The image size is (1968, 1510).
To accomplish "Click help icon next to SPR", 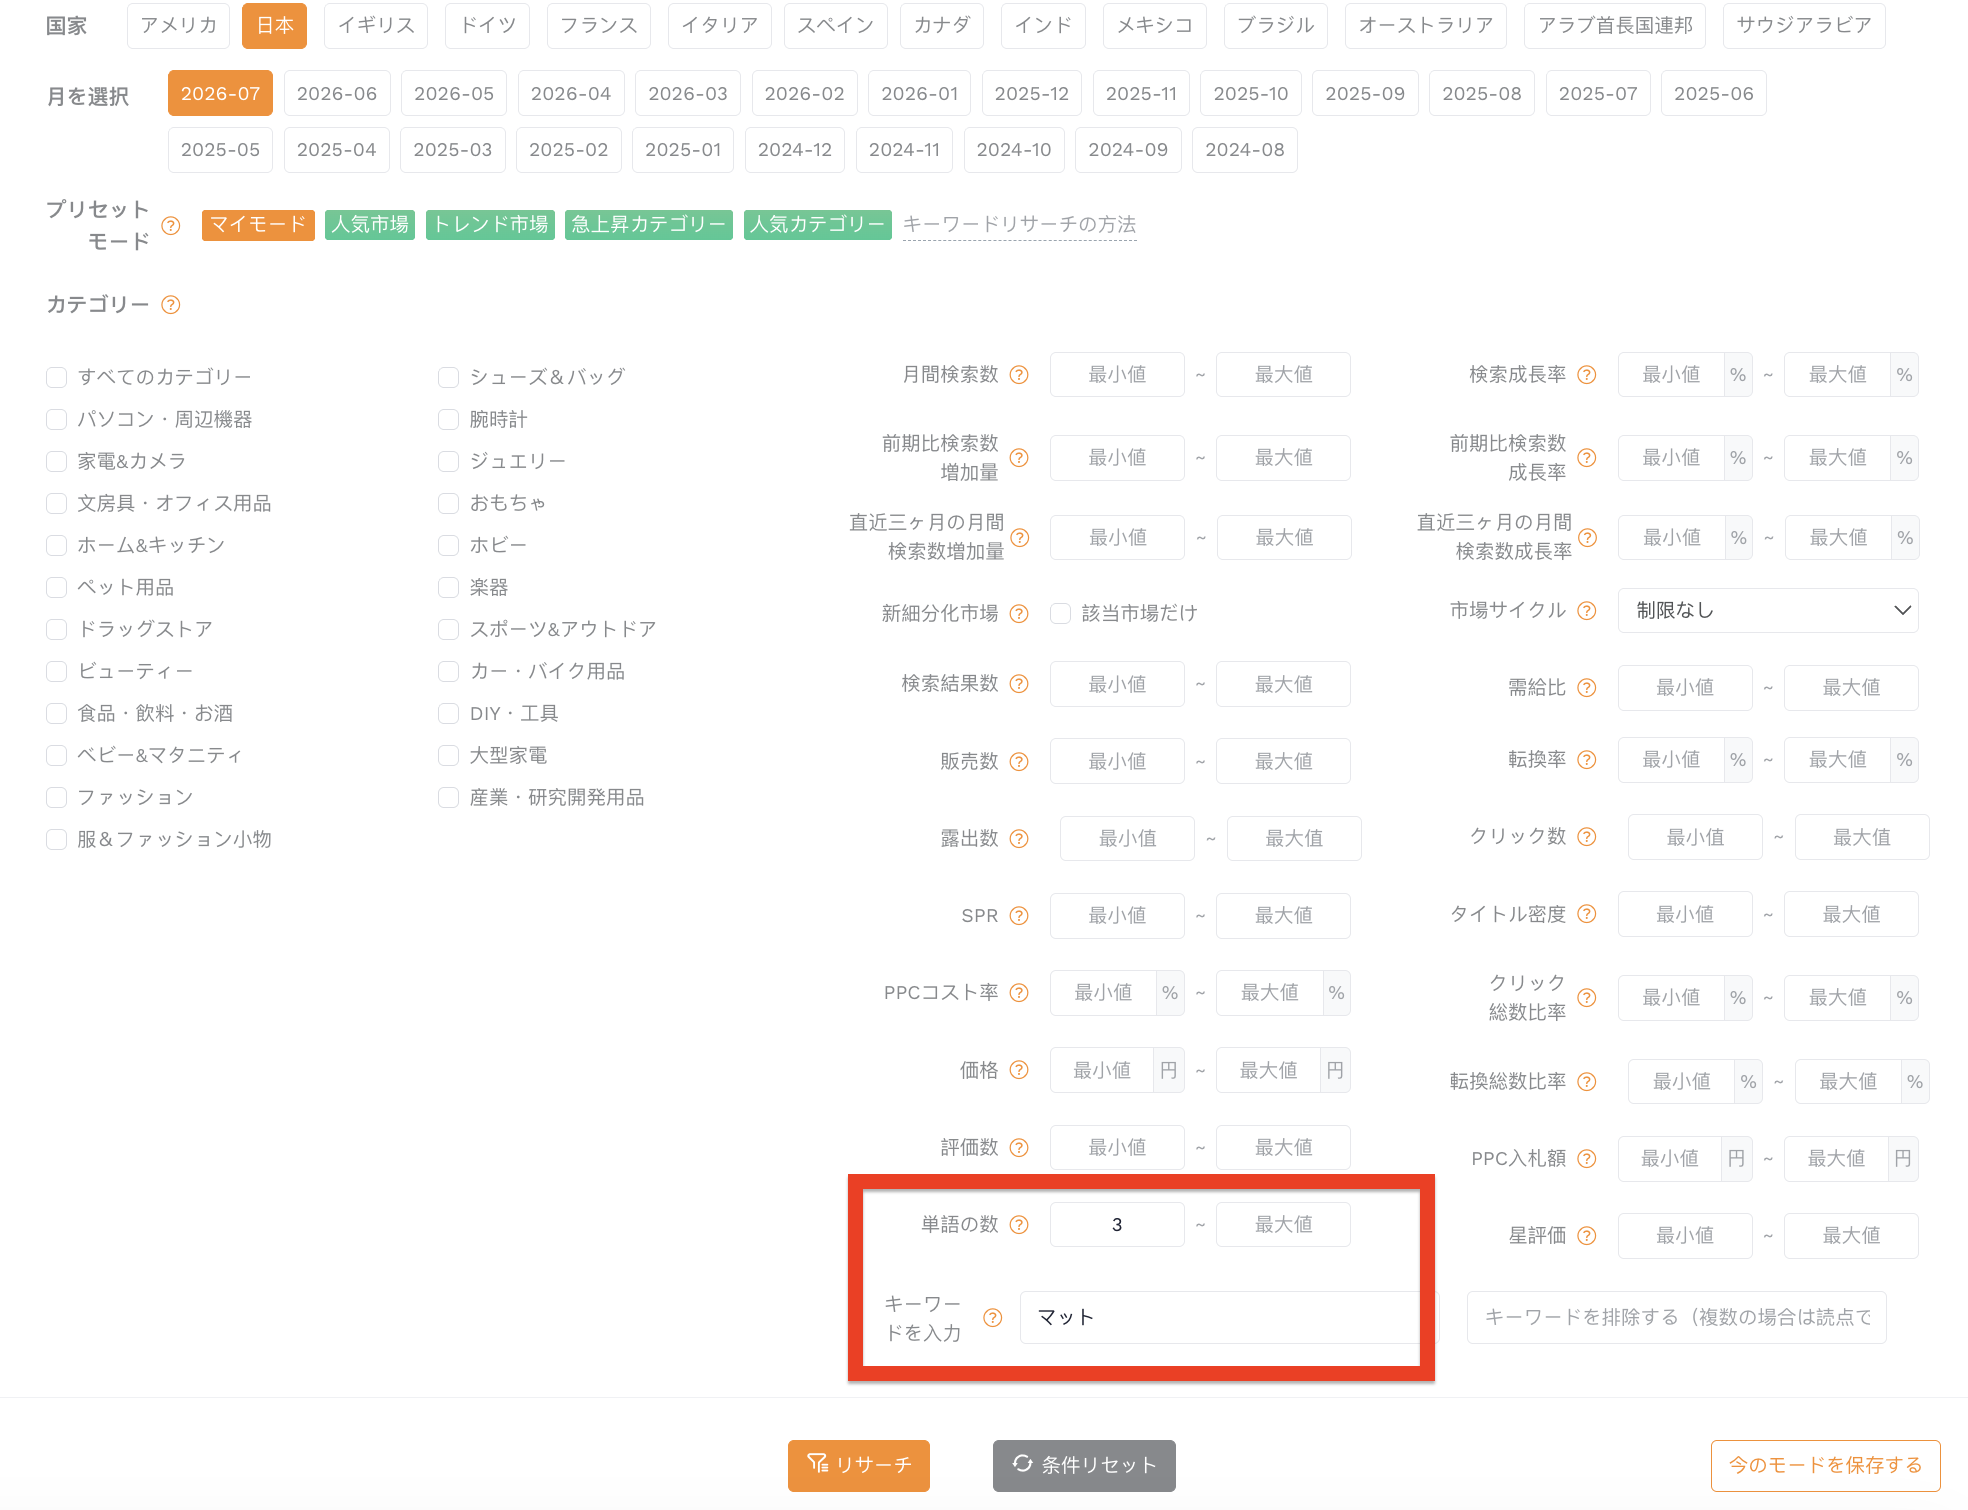I will point(1019,916).
